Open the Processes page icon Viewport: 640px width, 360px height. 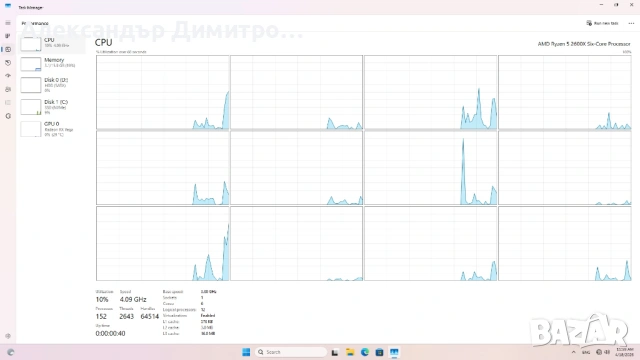[x=8, y=36]
